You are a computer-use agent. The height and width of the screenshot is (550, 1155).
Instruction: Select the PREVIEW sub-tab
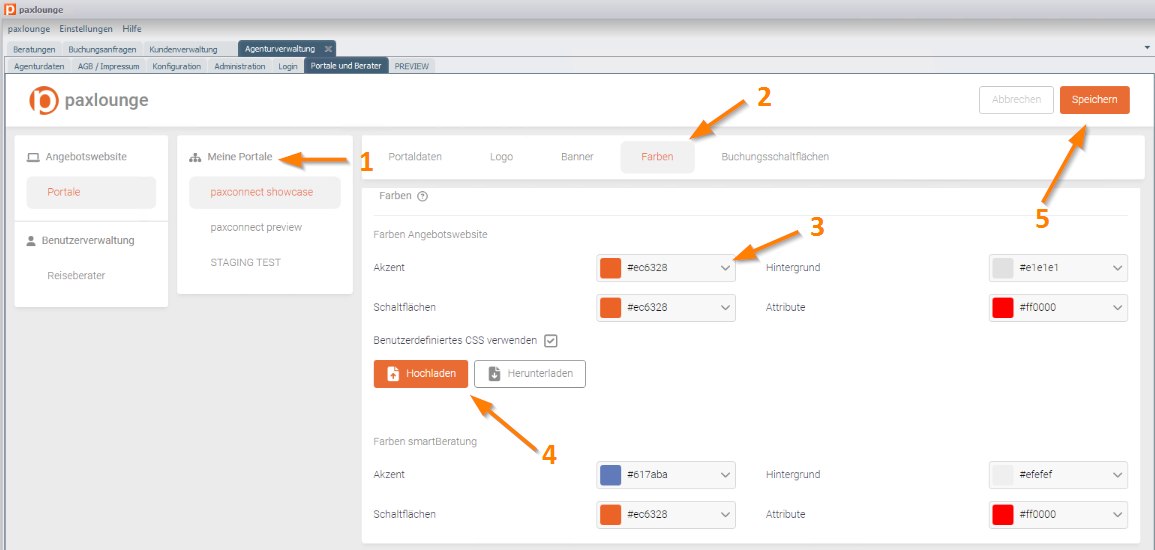pyautogui.click(x=412, y=66)
